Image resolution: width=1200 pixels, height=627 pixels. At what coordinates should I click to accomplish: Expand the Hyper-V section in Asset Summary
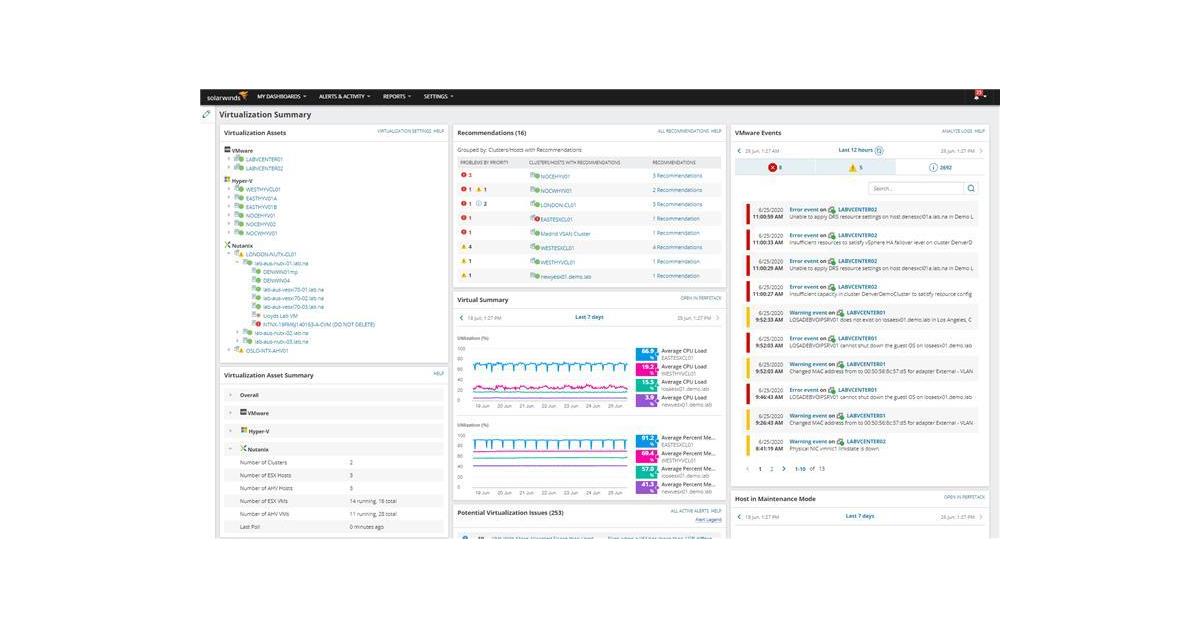click(231, 431)
